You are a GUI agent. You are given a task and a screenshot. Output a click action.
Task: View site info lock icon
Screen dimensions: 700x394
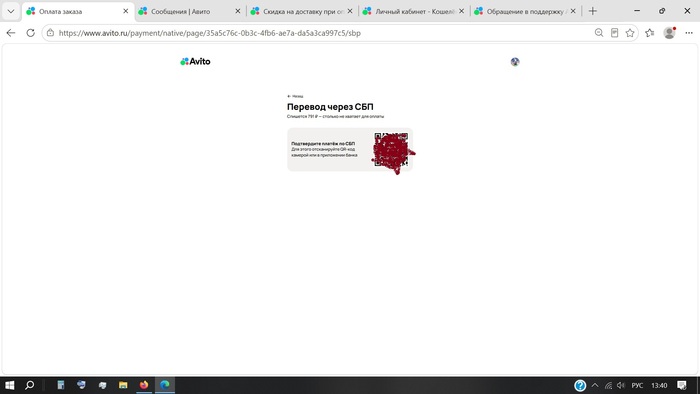click(50, 33)
